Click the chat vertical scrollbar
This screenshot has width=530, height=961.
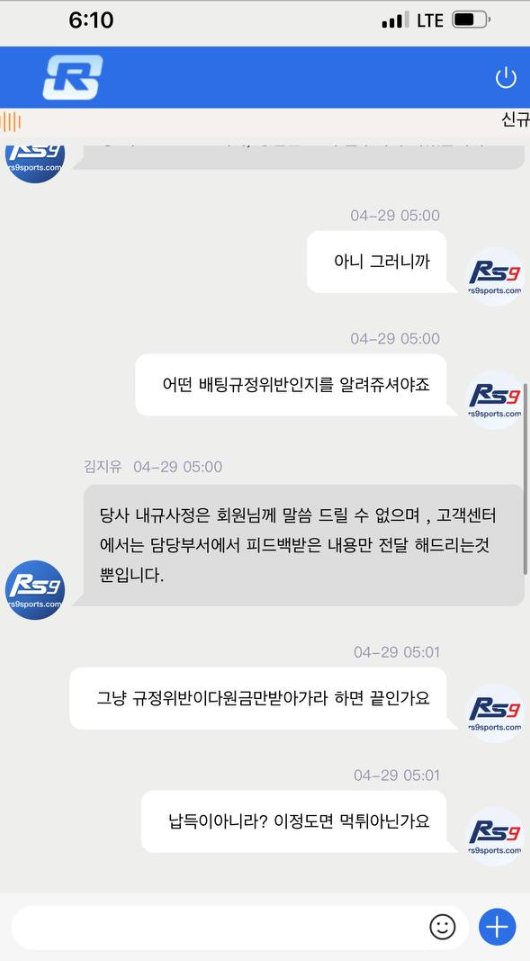(525, 479)
